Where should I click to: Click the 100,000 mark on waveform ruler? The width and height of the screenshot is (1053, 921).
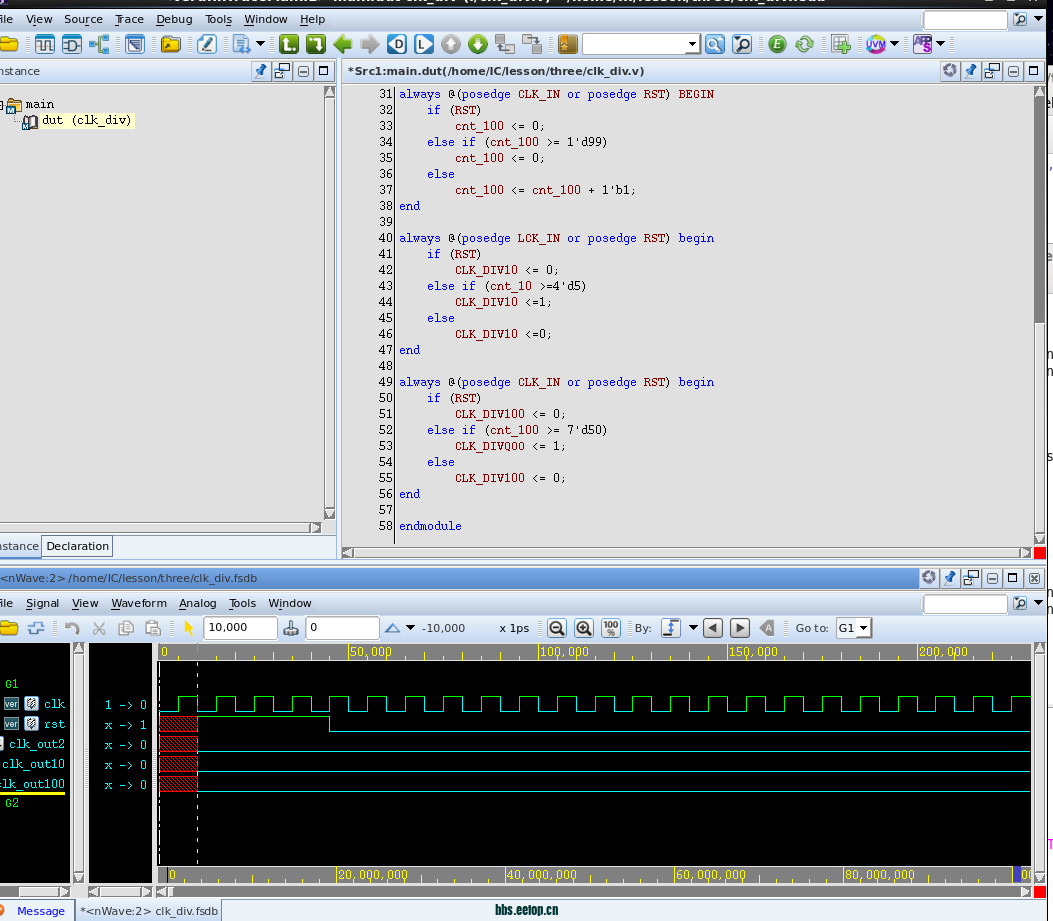(x=563, y=652)
